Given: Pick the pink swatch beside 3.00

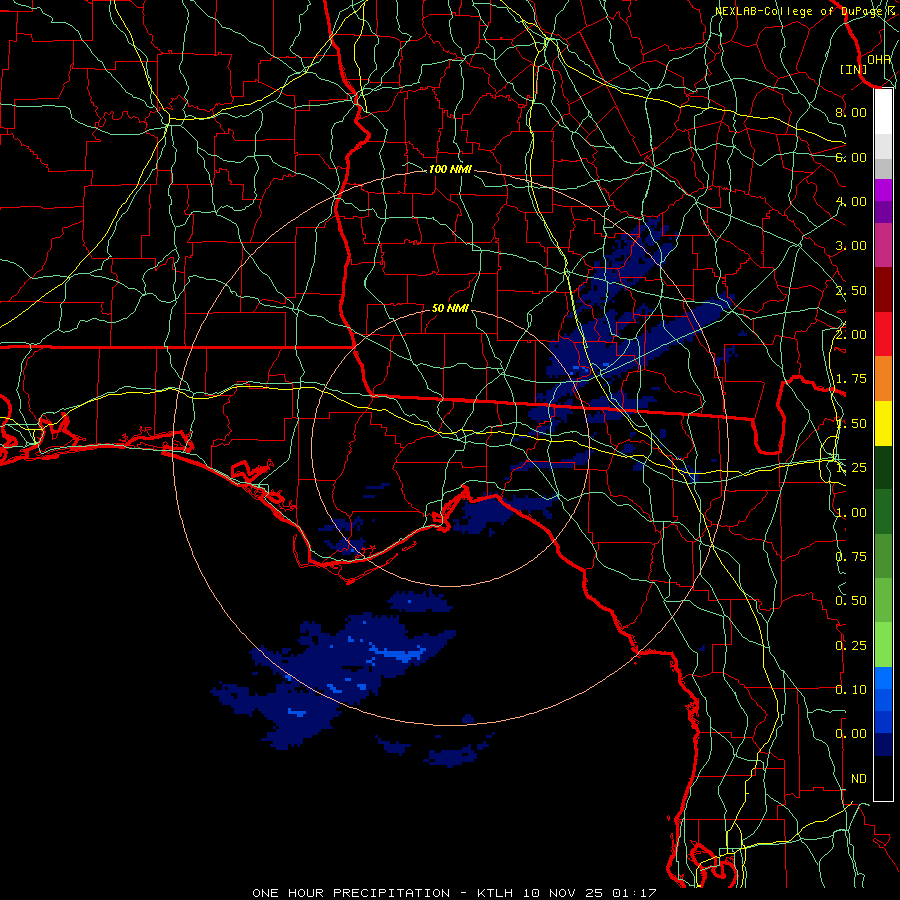Looking at the screenshot, I should click(x=883, y=245).
